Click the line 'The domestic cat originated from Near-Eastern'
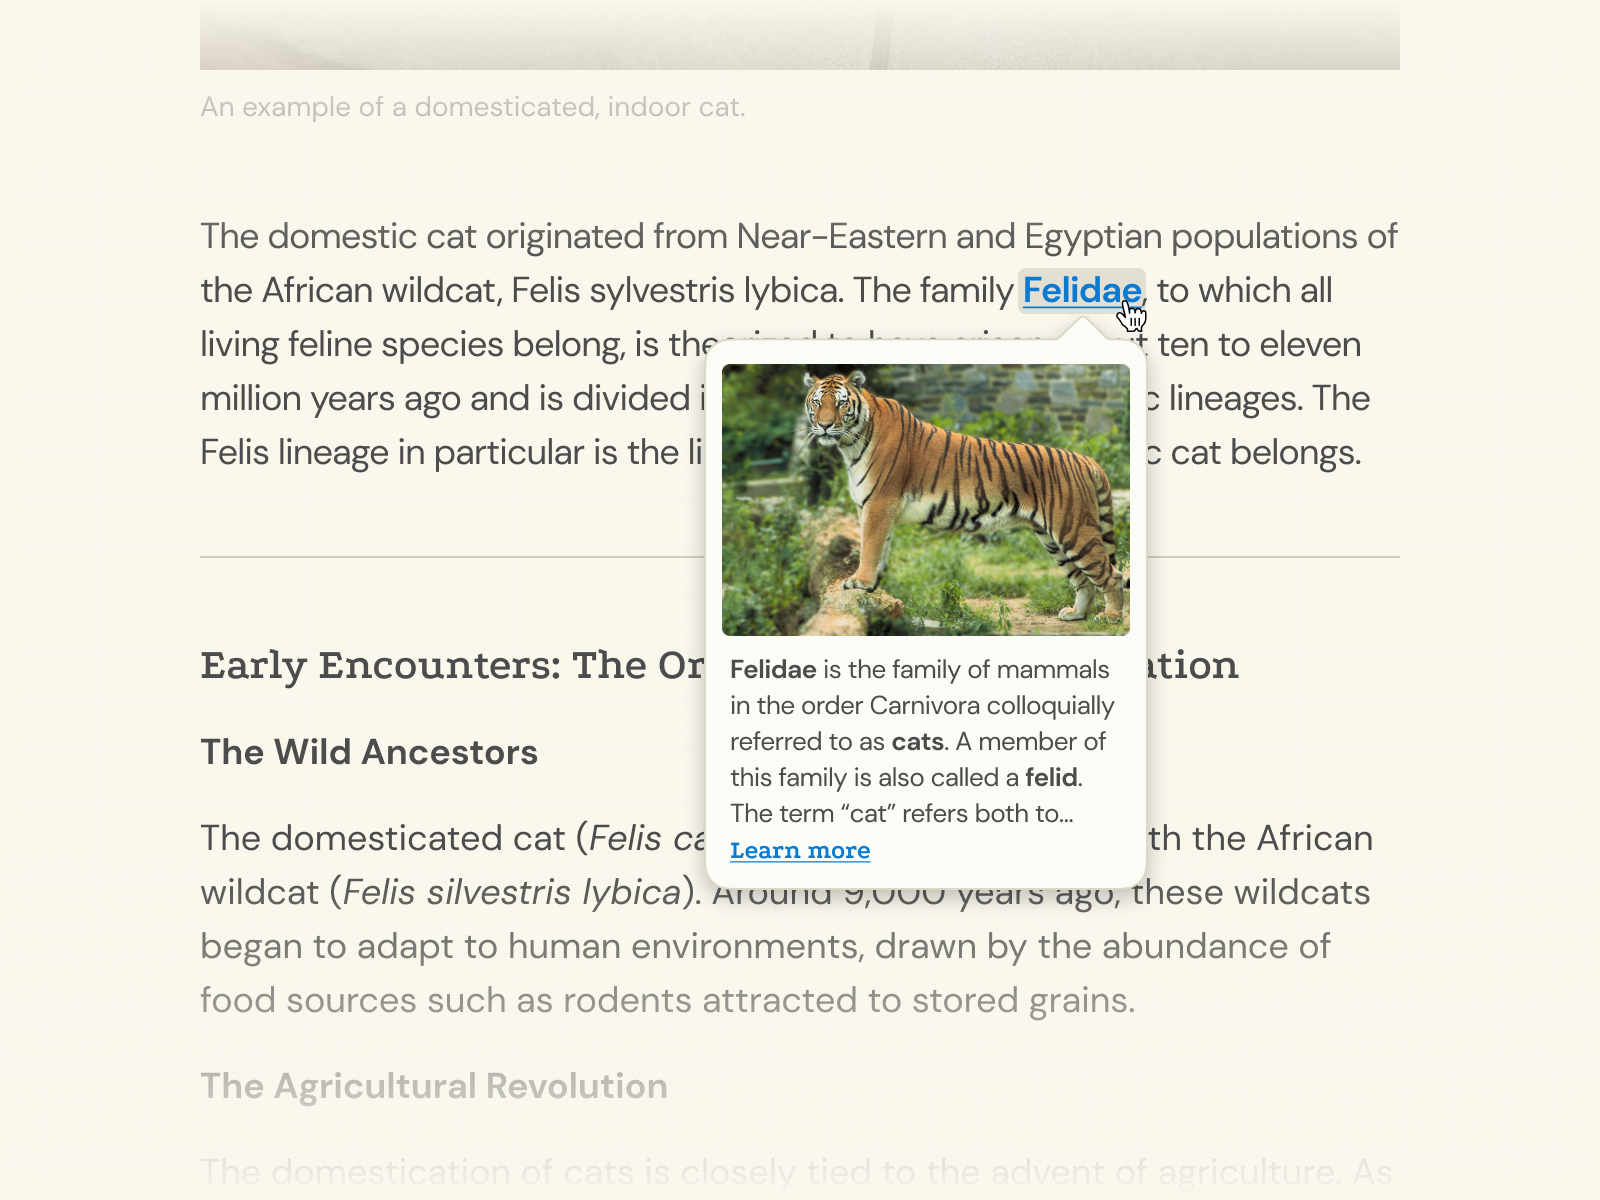The width and height of the screenshot is (1600, 1200). [x=798, y=237]
